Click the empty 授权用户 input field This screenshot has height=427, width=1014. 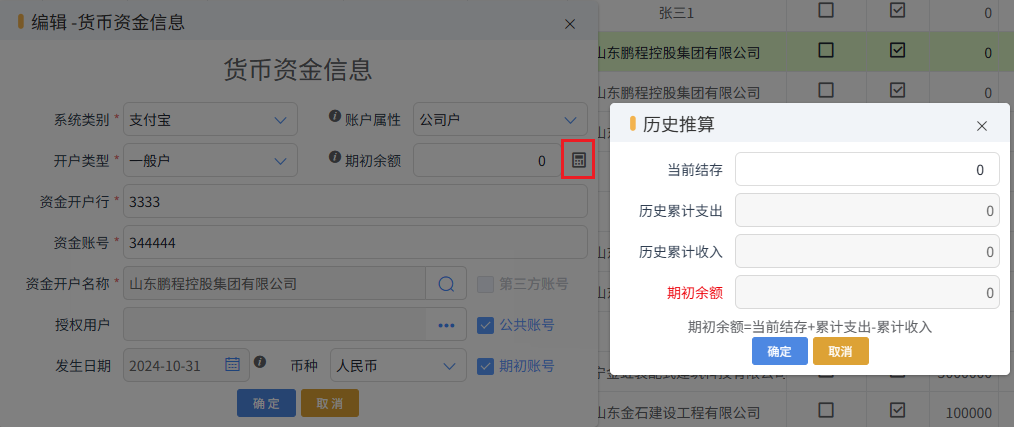pyautogui.click(x=275, y=325)
